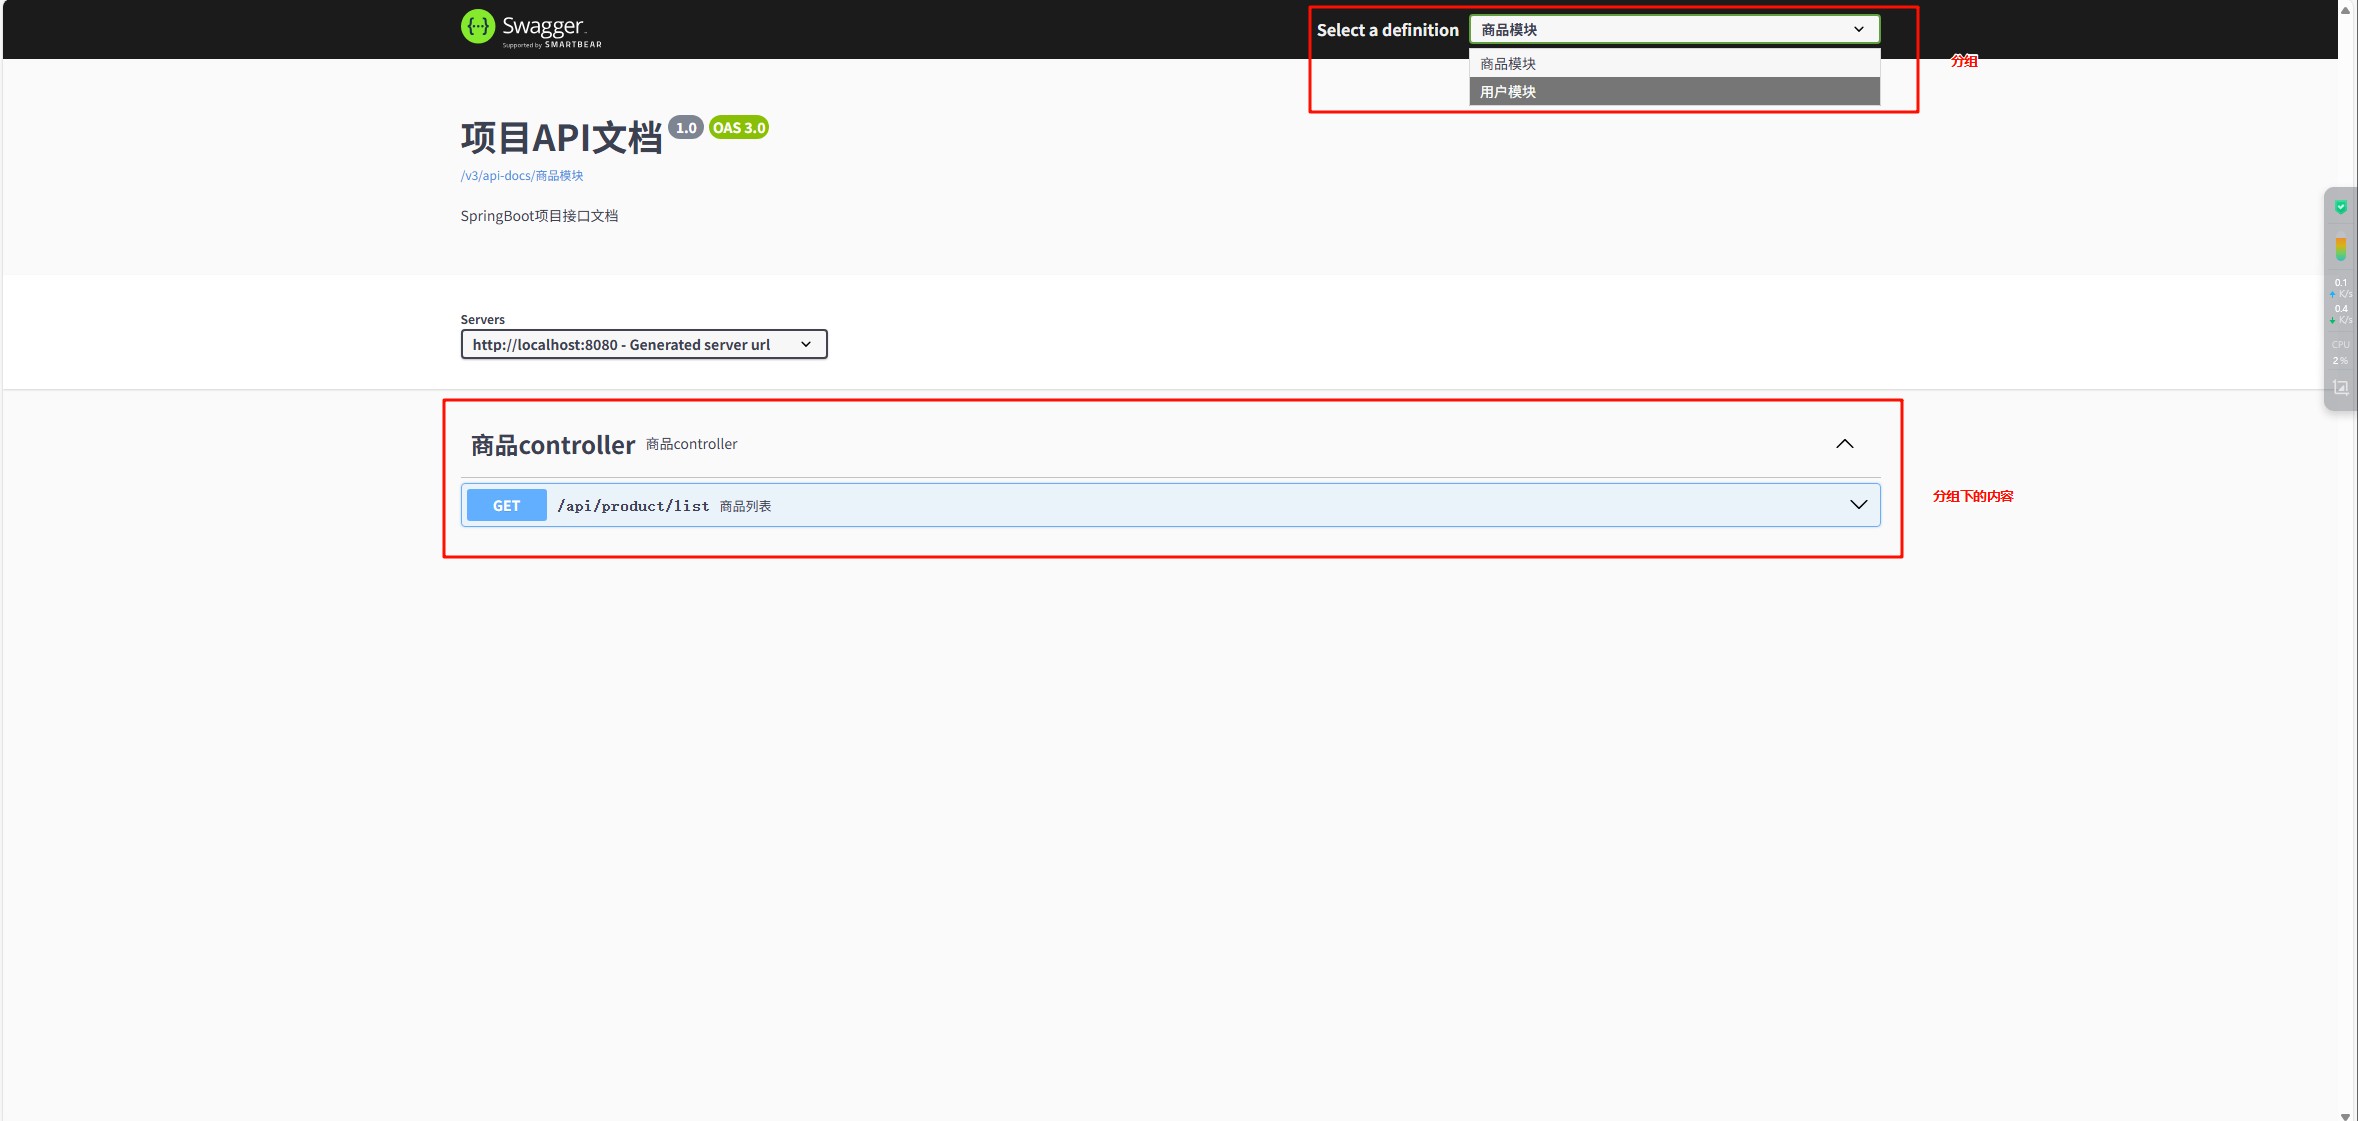Click the Swagger logo icon
Image resolution: width=2358 pixels, height=1121 pixels.
pyautogui.click(x=478, y=28)
